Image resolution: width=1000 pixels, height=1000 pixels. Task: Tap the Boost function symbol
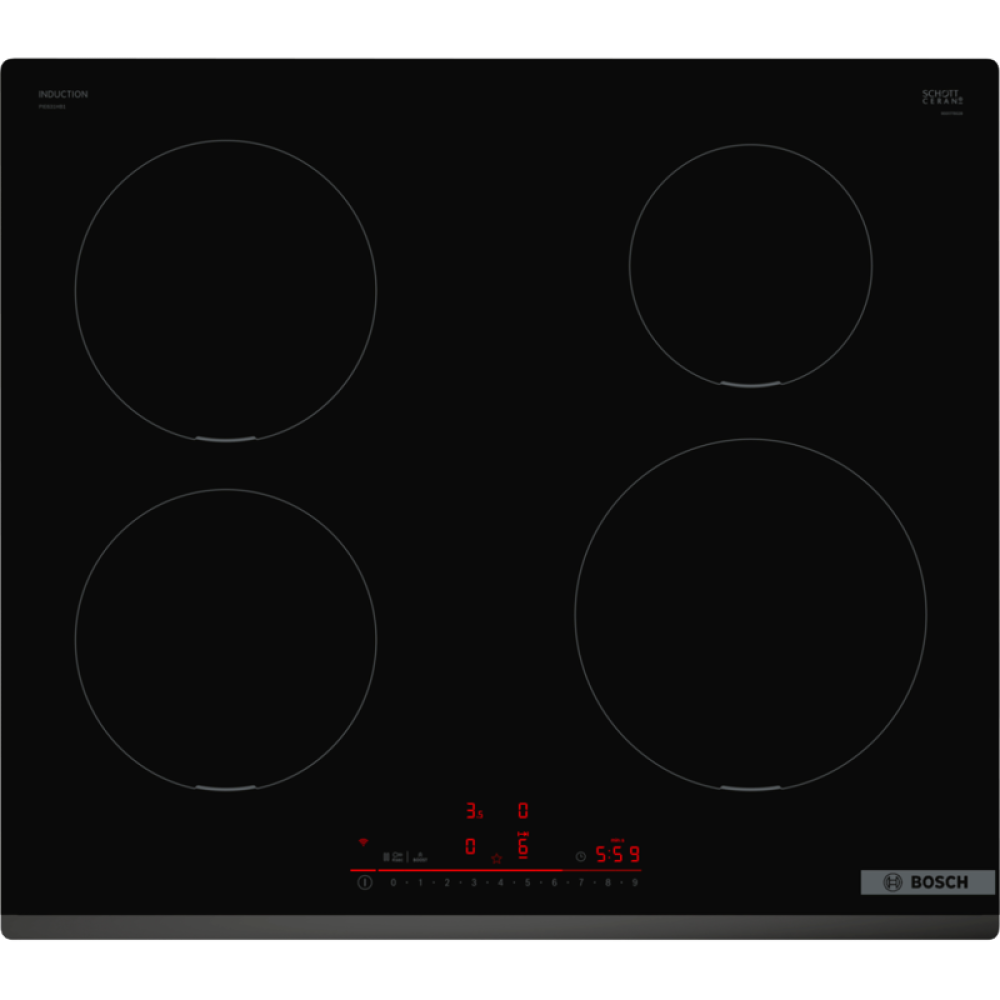[x=420, y=857]
